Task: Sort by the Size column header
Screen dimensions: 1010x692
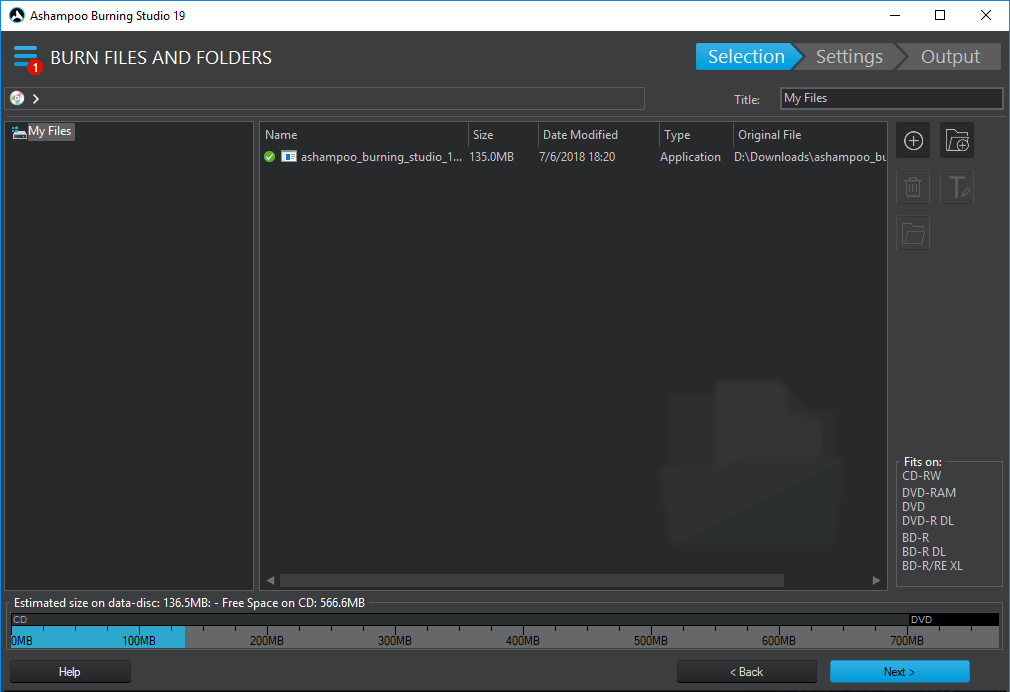Action: [503, 135]
